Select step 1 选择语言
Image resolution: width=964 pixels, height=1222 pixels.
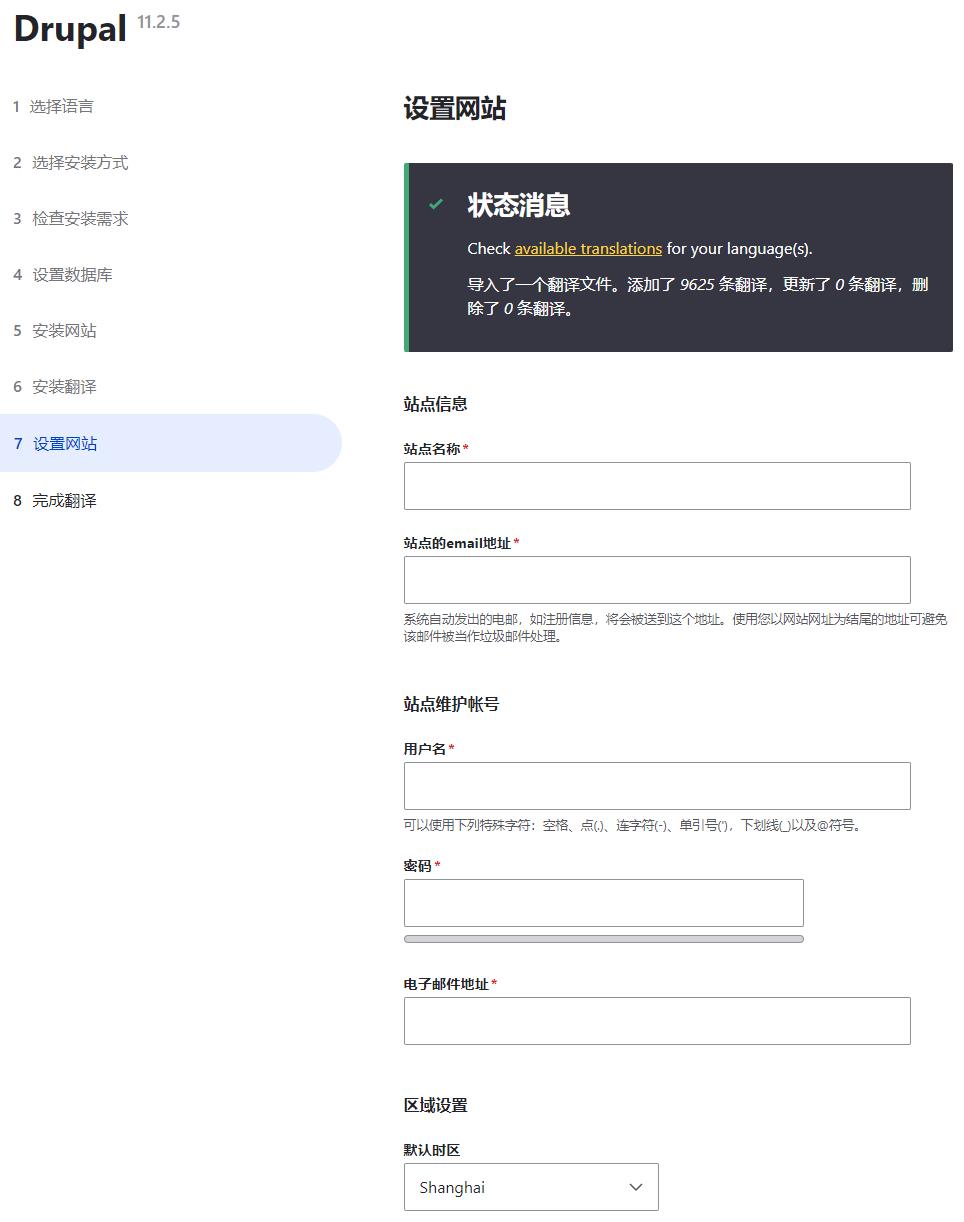[54, 106]
